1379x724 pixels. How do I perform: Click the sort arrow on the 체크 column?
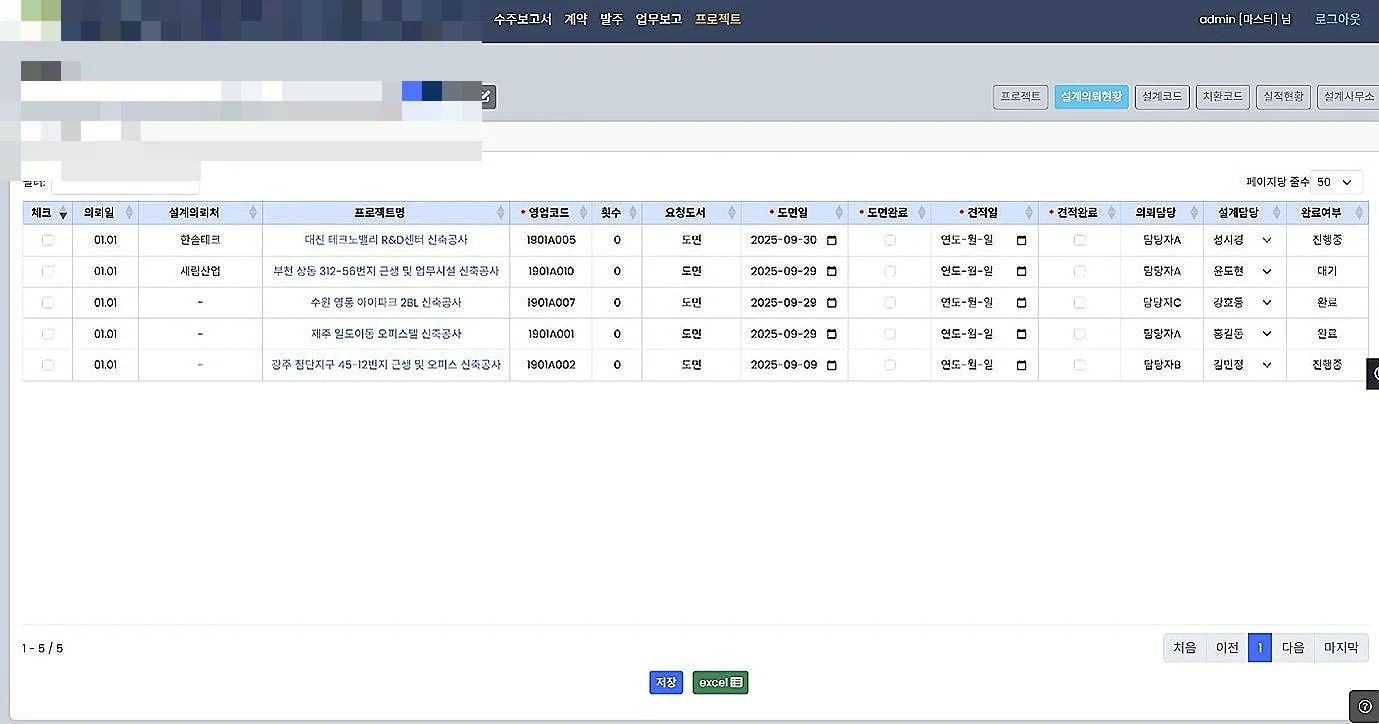click(61, 212)
